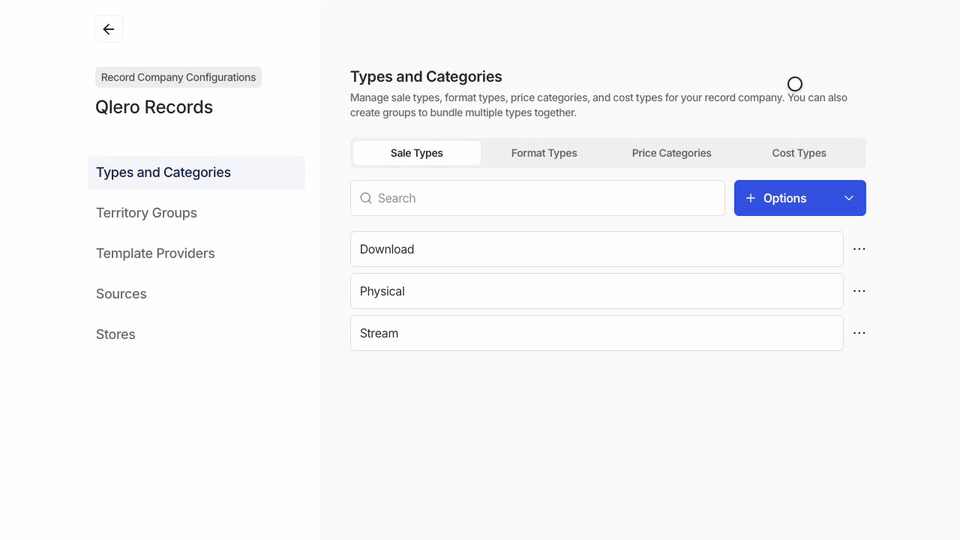Open the three-dot menu for Physical
This screenshot has height=540, width=960.
(859, 291)
